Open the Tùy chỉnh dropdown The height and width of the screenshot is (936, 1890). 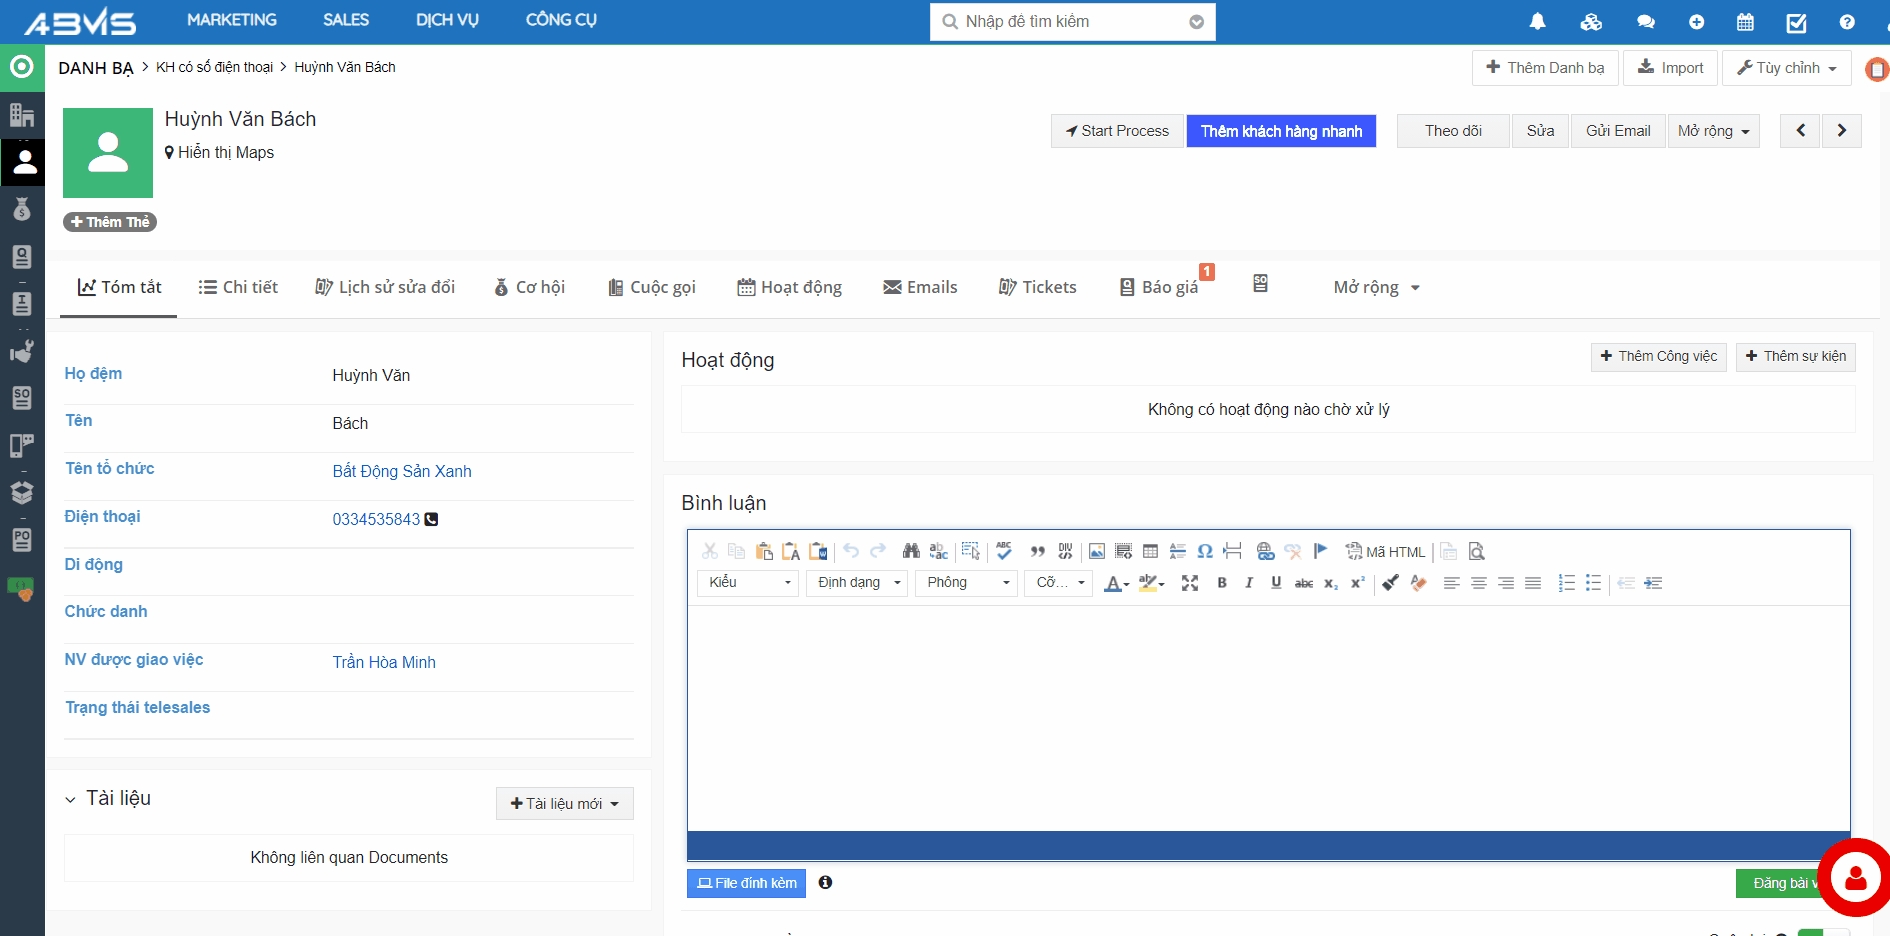pyautogui.click(x=1786, y=68)
